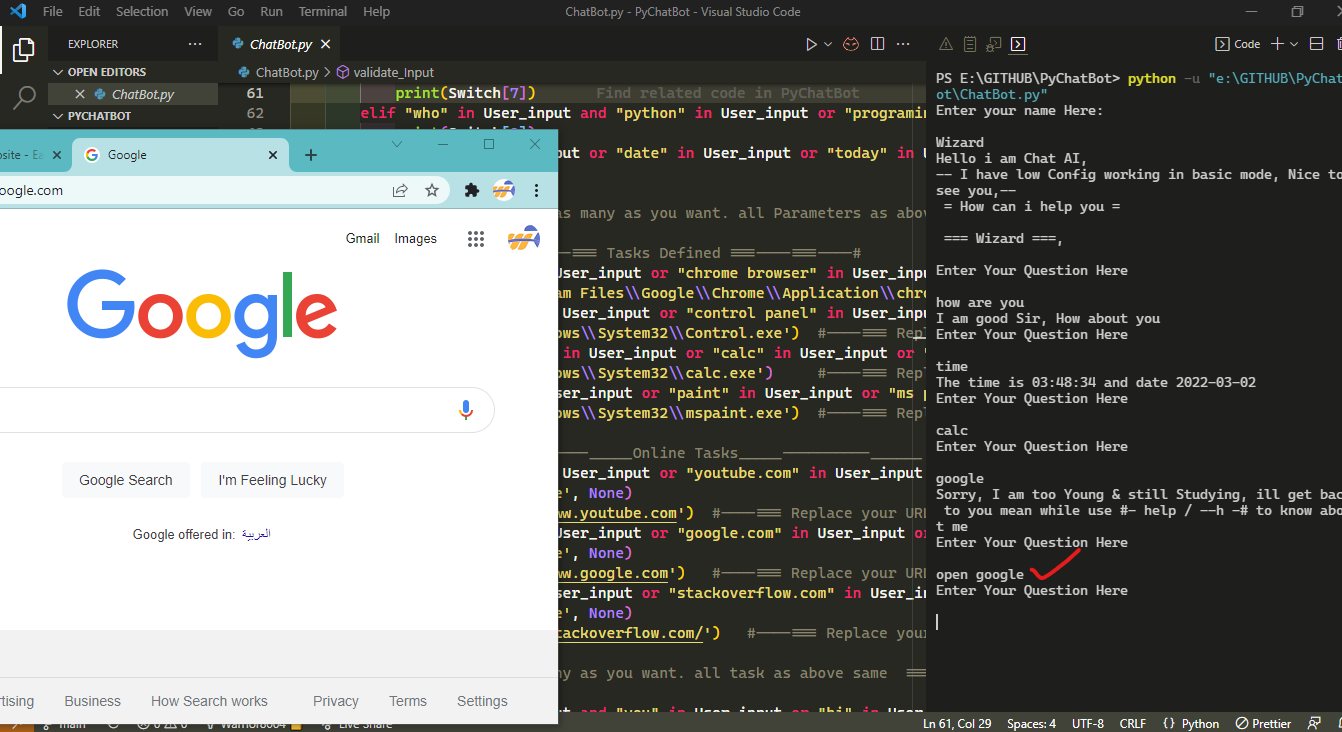
Task: Open the New Terminal icon in the panel bar
Action: tap(1277, 43)
